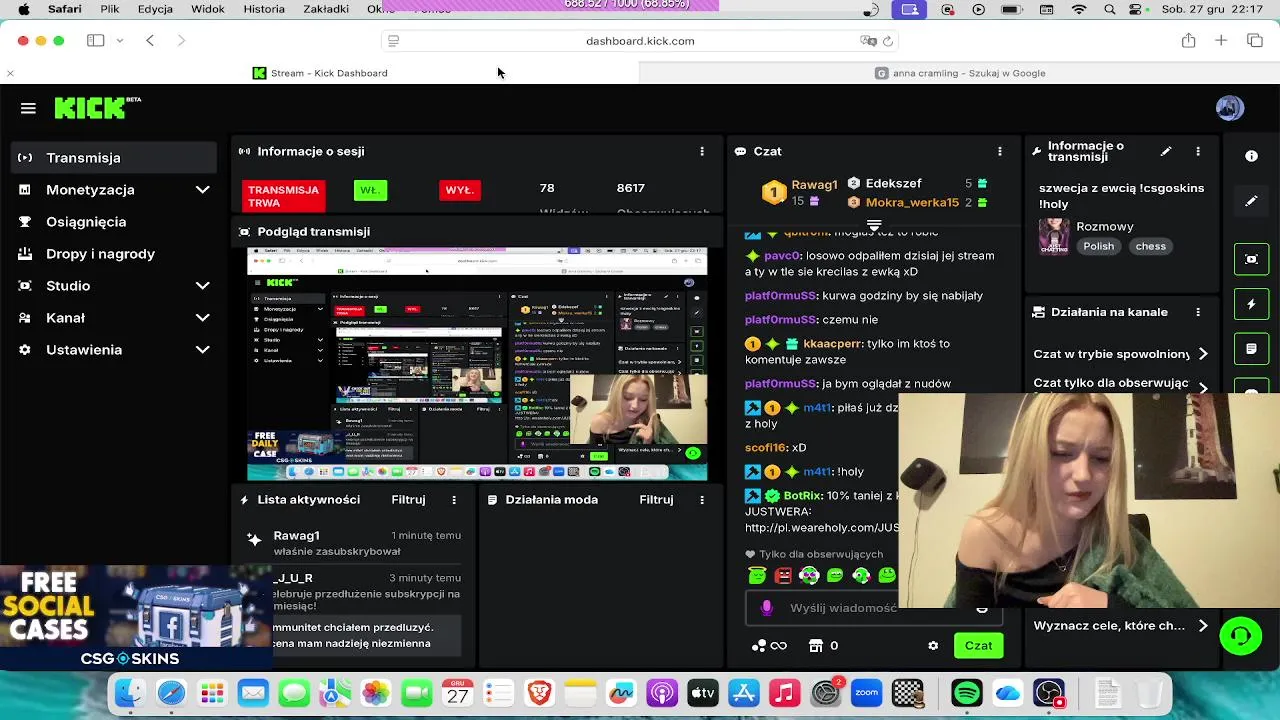Click Rawag1 subscription entry in activity list
The height and width of the screenshot is (720, 1280).
(x=356, y=543)
